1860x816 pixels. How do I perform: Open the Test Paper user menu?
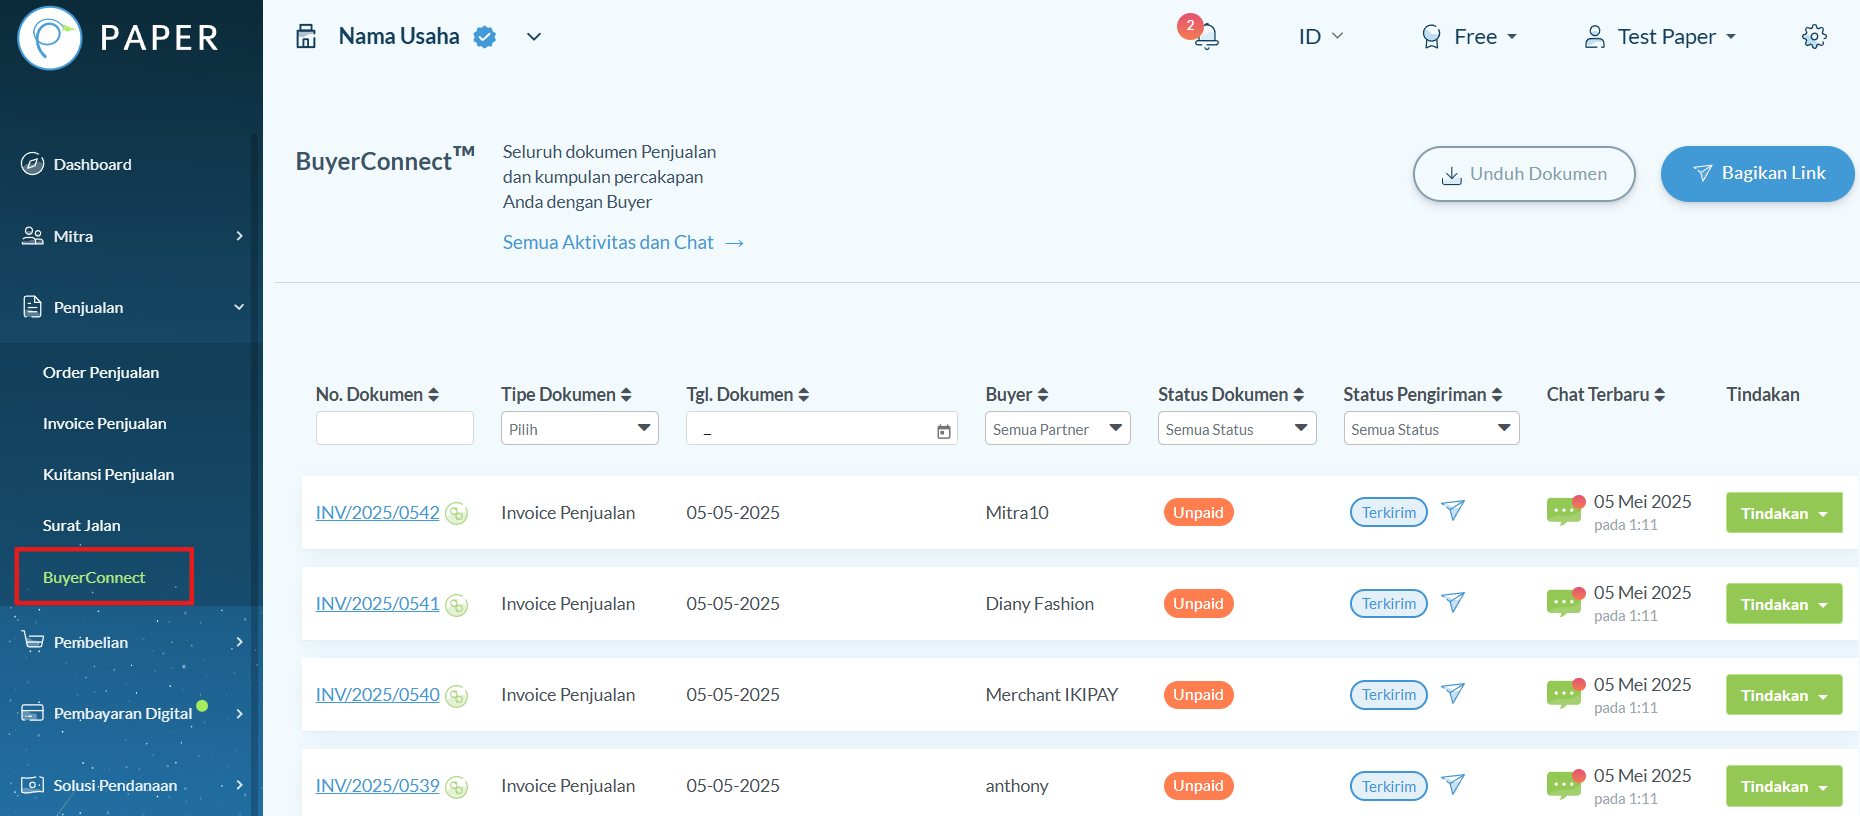[1660, 37]
